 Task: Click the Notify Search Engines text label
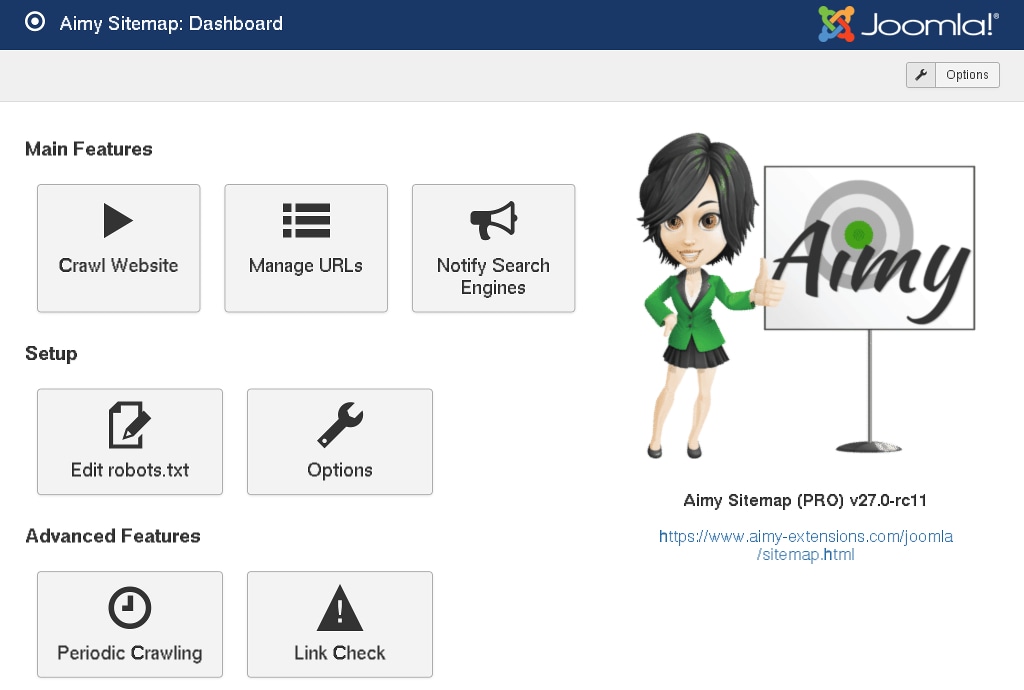coord(493,276)
